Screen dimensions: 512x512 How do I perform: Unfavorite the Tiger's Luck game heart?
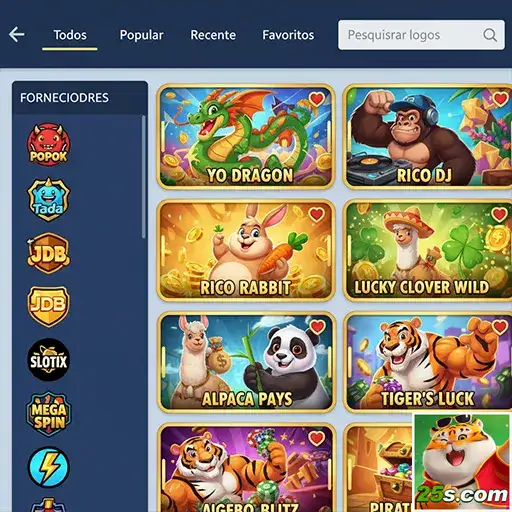pos(500,327)
